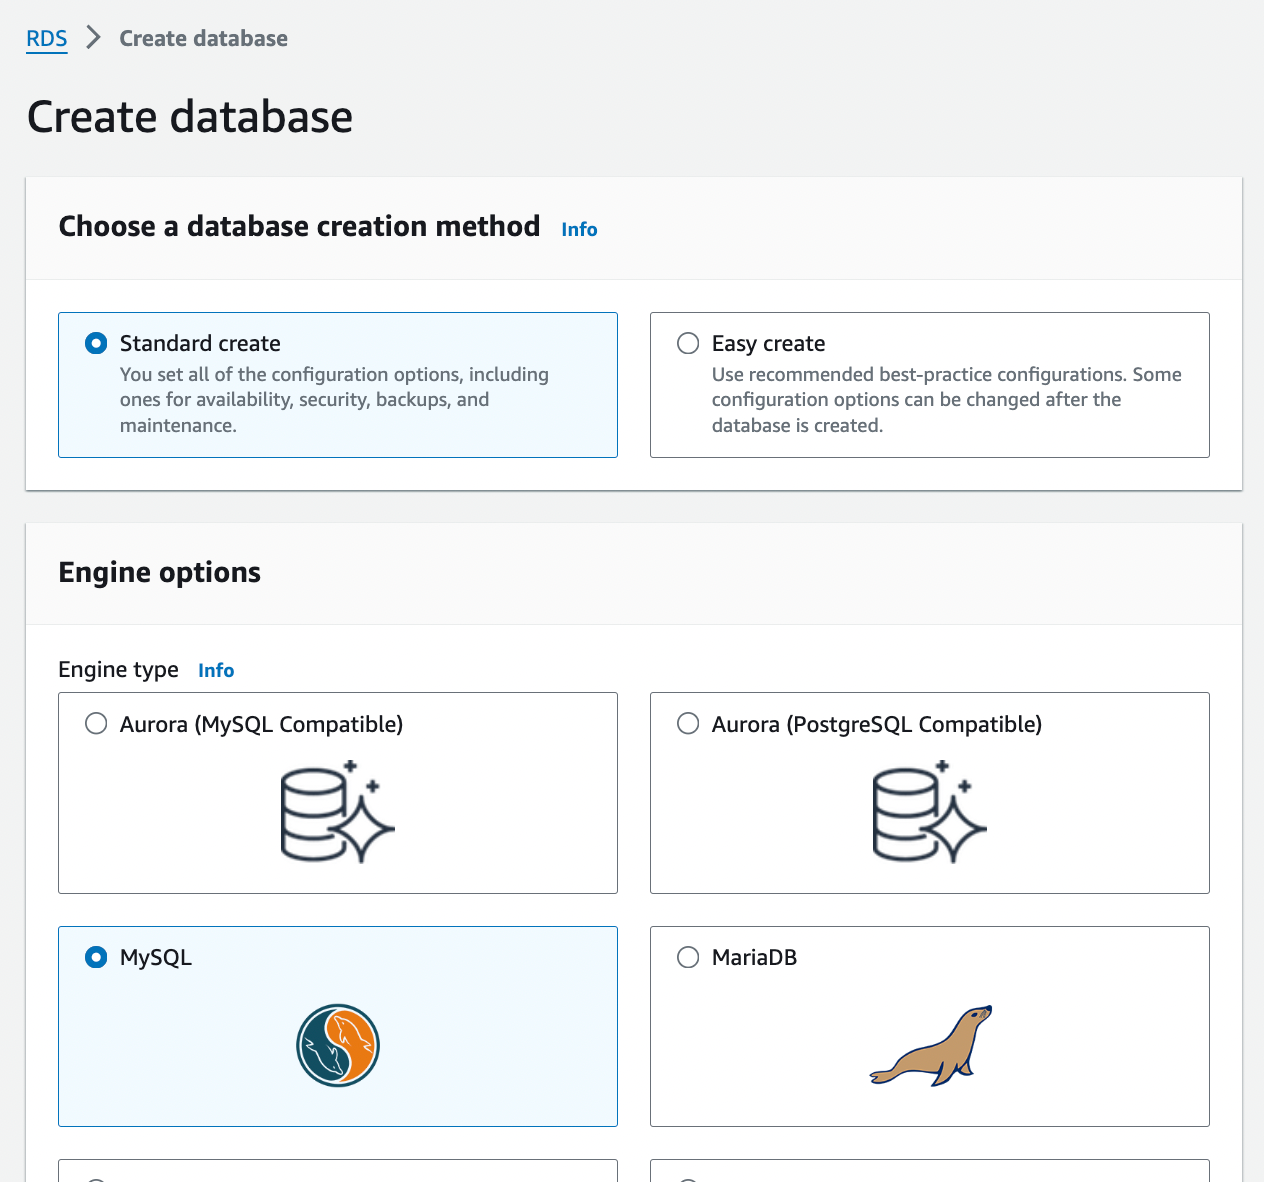1264x1182 pixels.
Task: Click the Easy create description text
Action: (947, 400)
